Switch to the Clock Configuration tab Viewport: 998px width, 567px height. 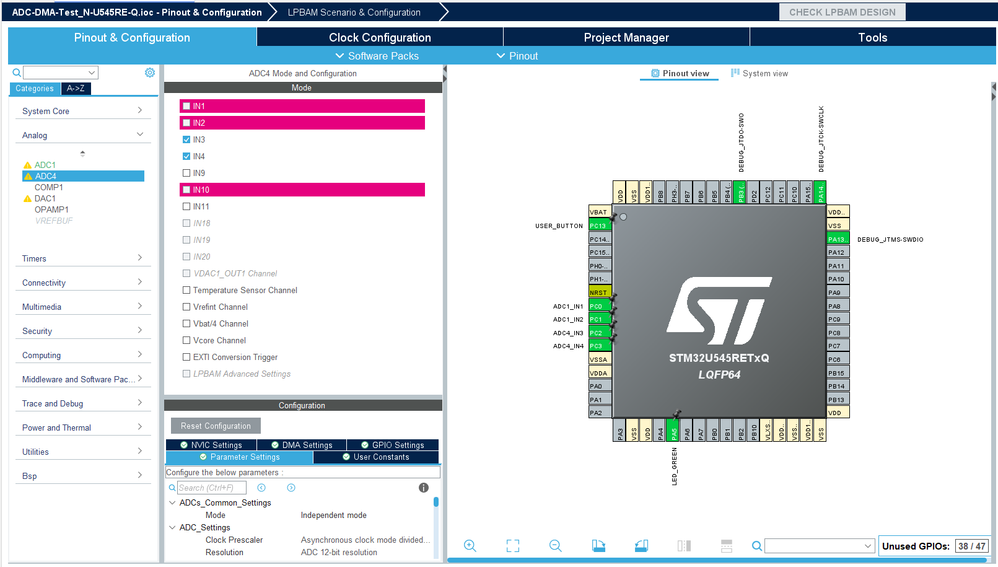380,38
